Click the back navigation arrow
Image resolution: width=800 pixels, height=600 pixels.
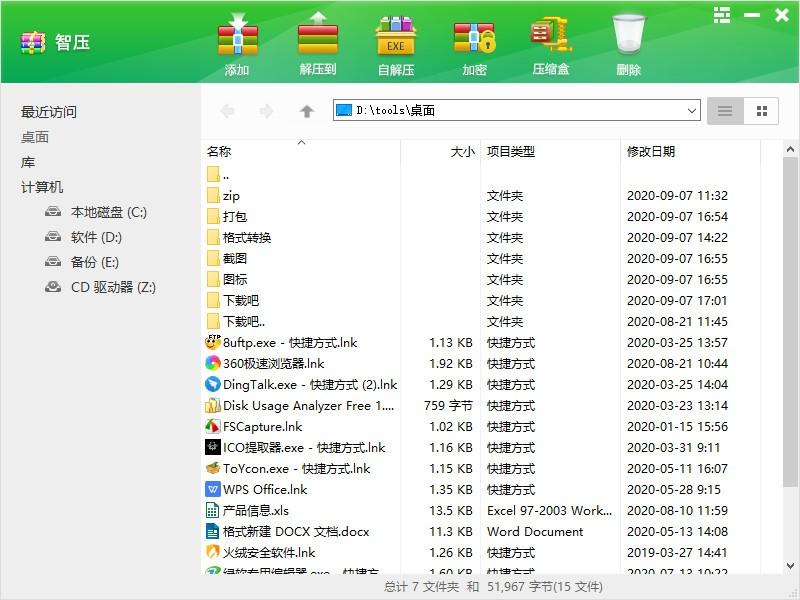(x=227, y=111)
